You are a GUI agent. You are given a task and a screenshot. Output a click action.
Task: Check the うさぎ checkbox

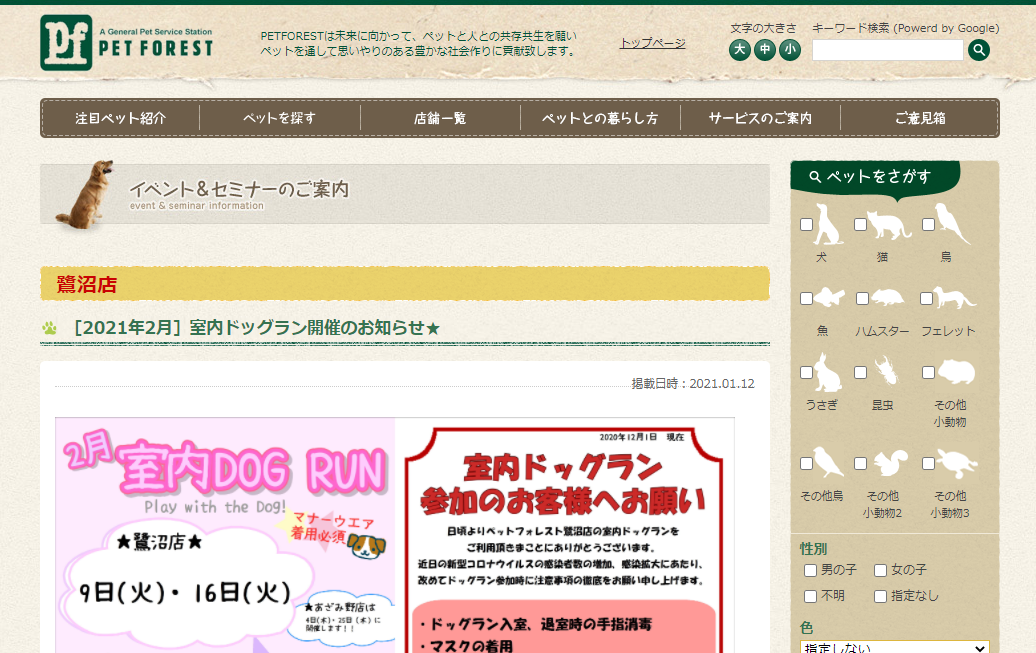pos(806,373)
